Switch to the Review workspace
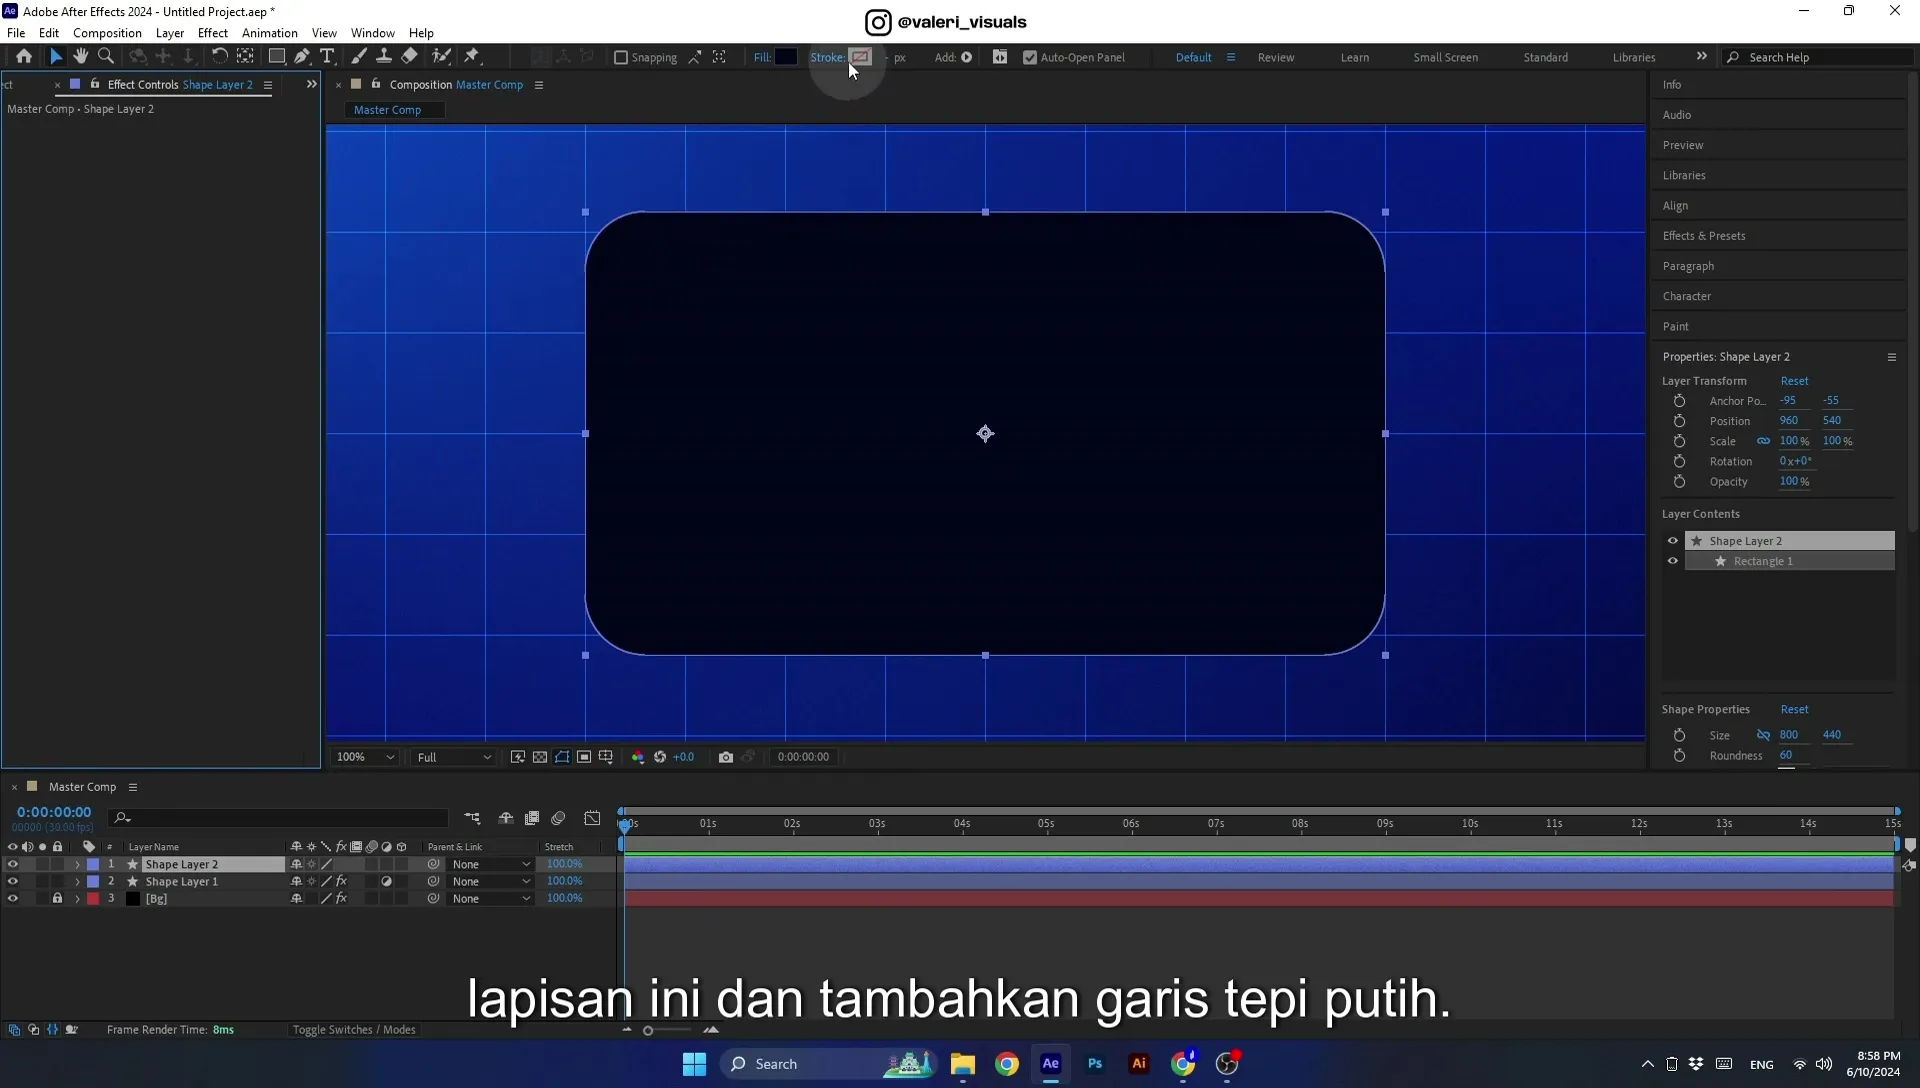The height and width of the screenshot is (1088, 1920). click(1276, 57)
